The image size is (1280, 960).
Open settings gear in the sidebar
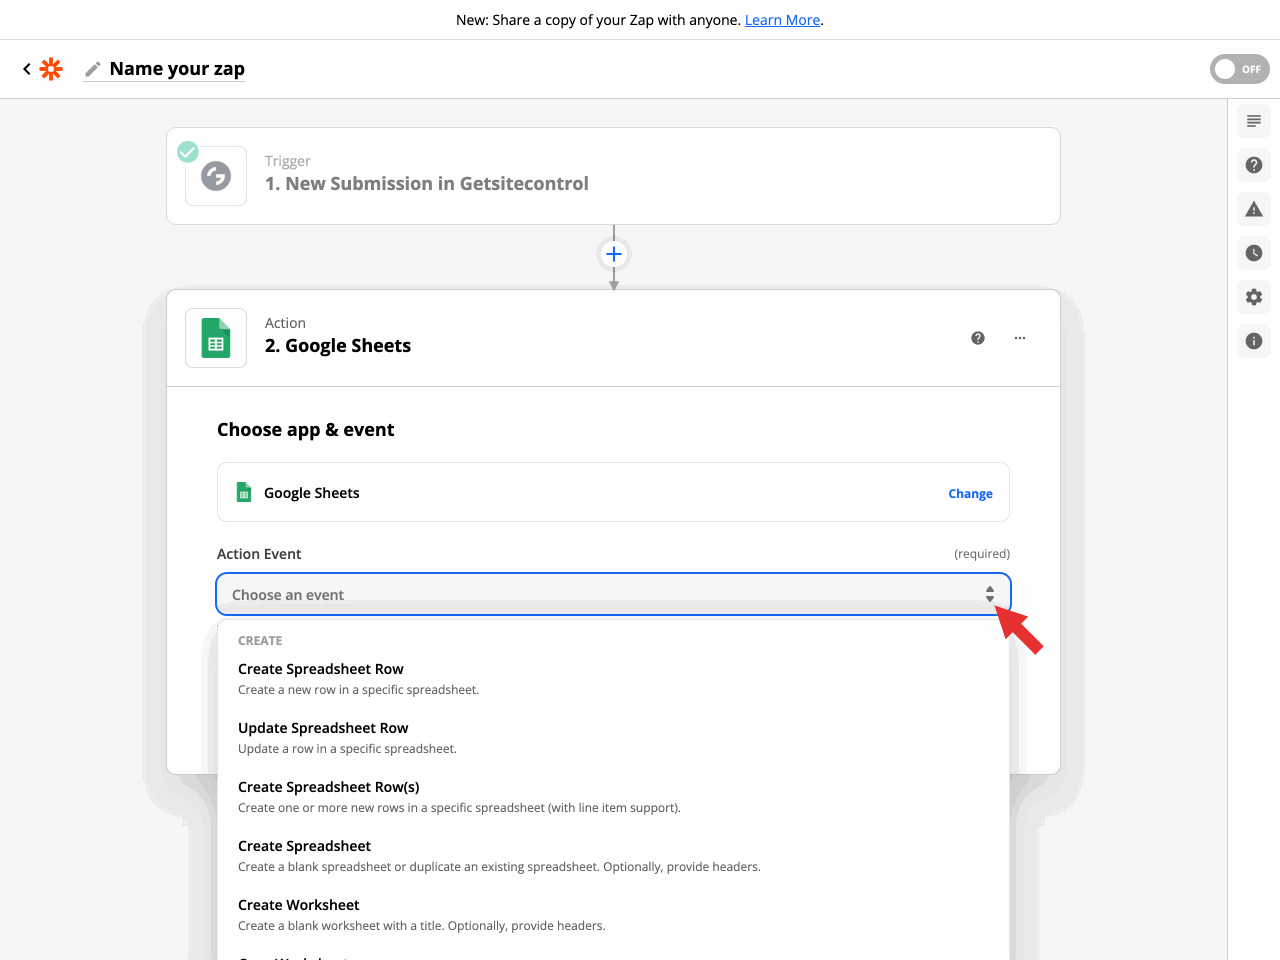1253,297
